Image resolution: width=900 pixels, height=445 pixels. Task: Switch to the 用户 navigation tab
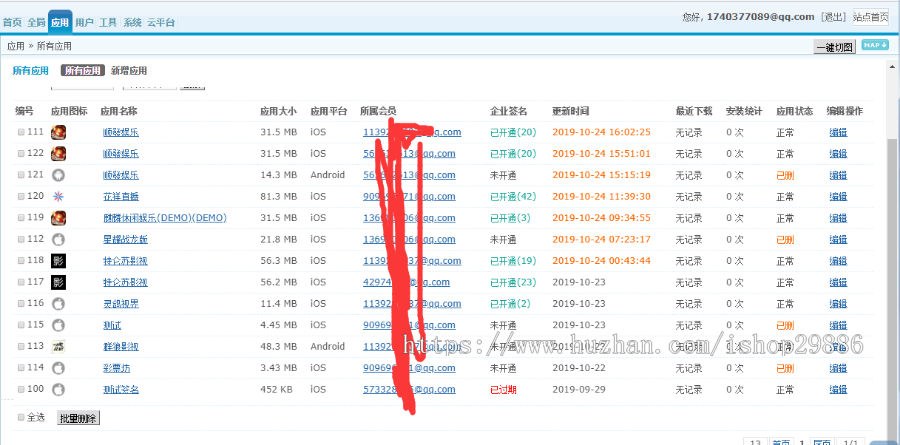click(84, 23)
